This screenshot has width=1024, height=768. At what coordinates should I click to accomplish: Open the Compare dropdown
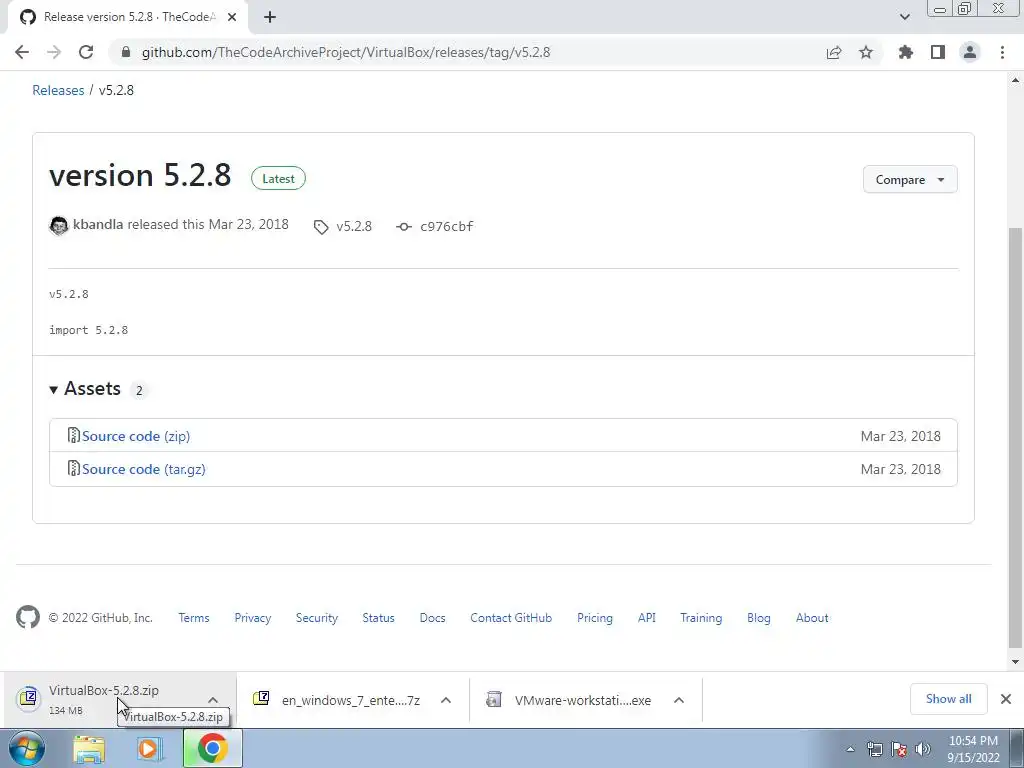point(910,180)
